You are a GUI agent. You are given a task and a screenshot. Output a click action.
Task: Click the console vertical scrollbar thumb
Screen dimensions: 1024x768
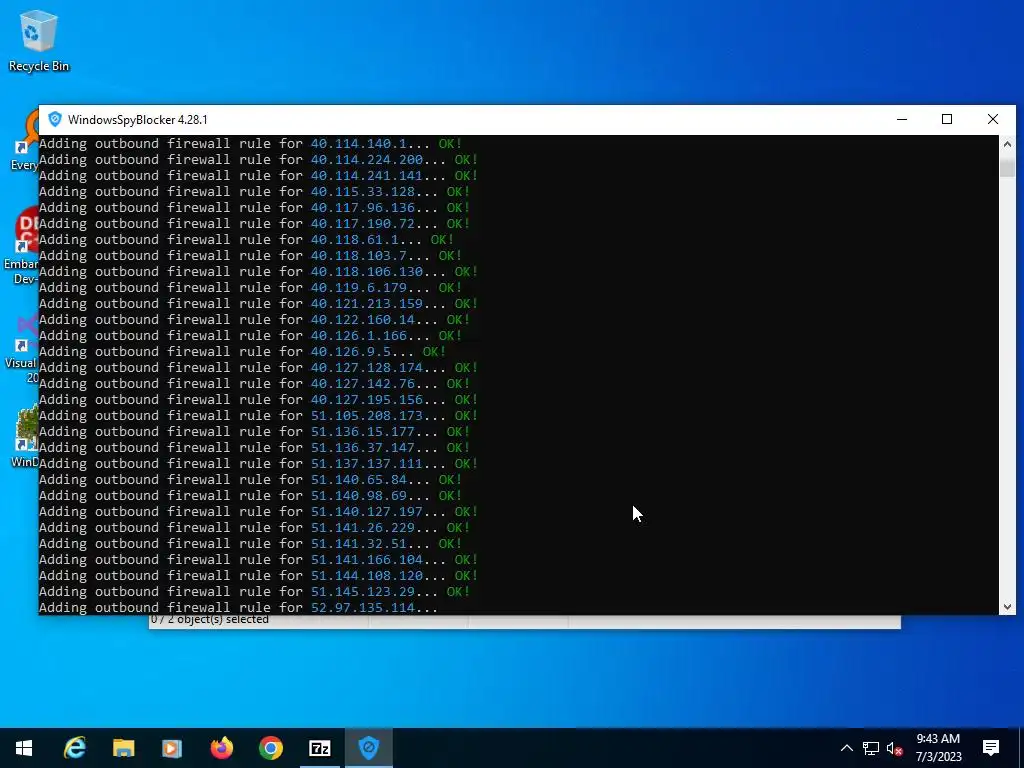(1007, 166)
